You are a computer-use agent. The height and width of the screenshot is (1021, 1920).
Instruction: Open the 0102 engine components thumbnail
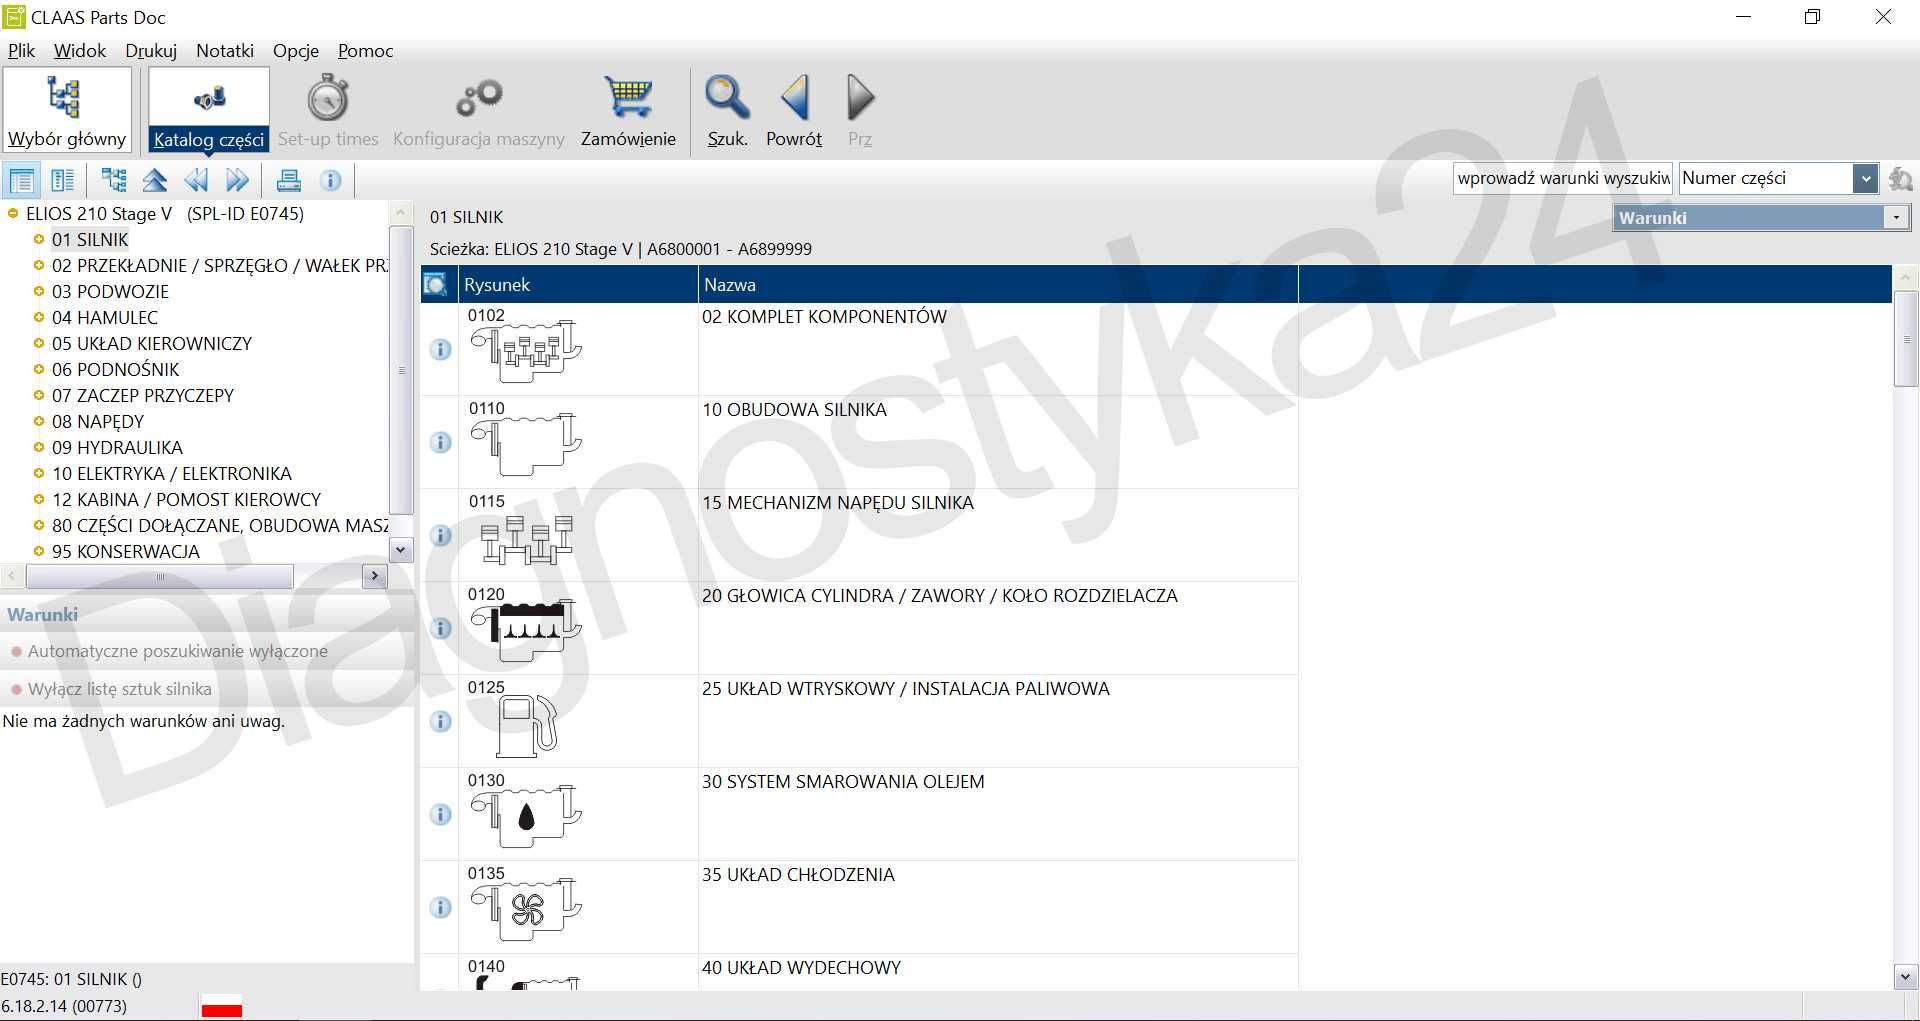[527, 352]
